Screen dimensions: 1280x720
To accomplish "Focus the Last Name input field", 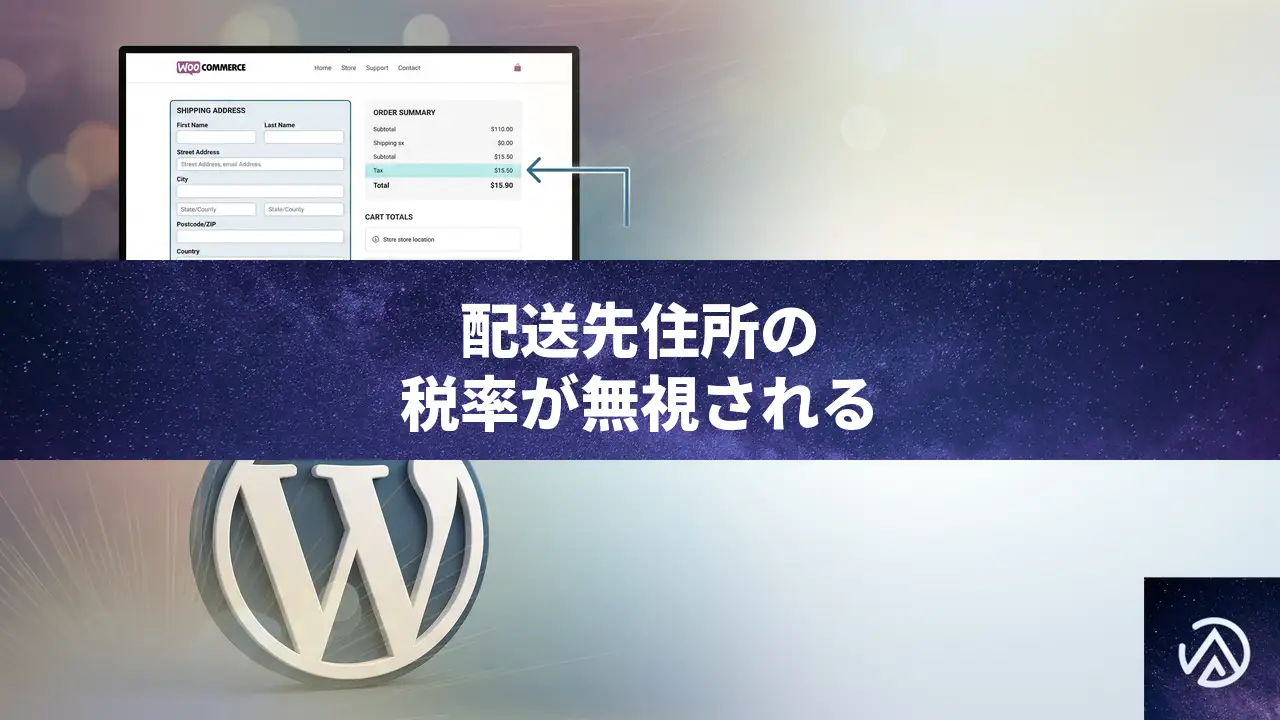I will (x=304, y=137).
